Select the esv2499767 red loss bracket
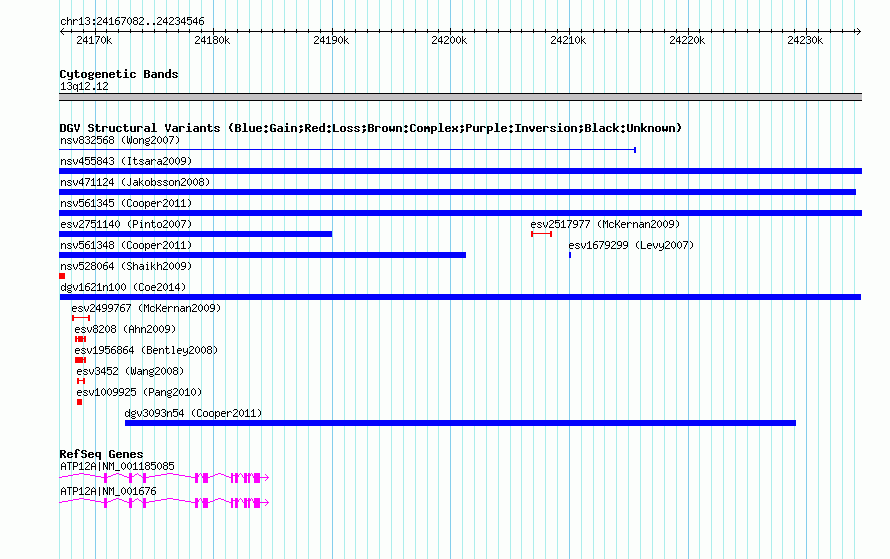The image size is (890, 559). tap(81, 318)
